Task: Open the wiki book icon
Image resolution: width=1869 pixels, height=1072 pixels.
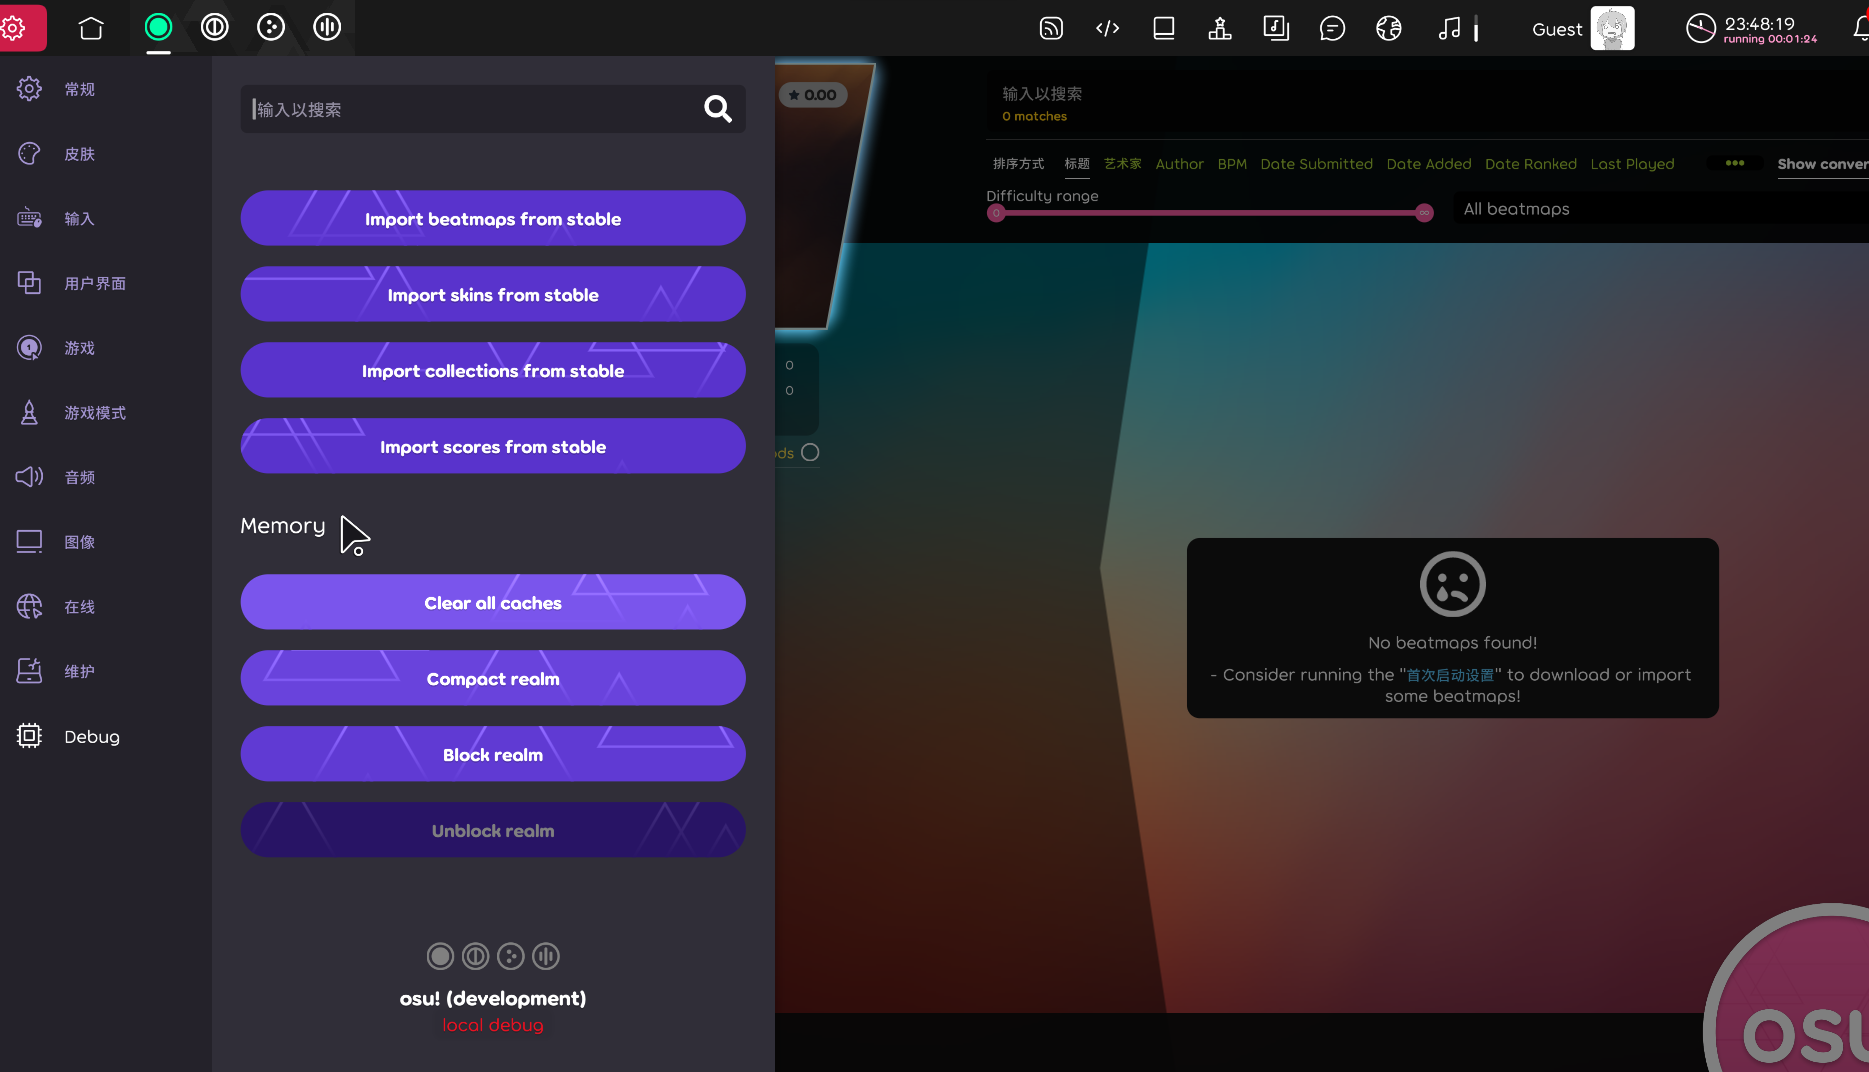Action: click(1164, 28)
